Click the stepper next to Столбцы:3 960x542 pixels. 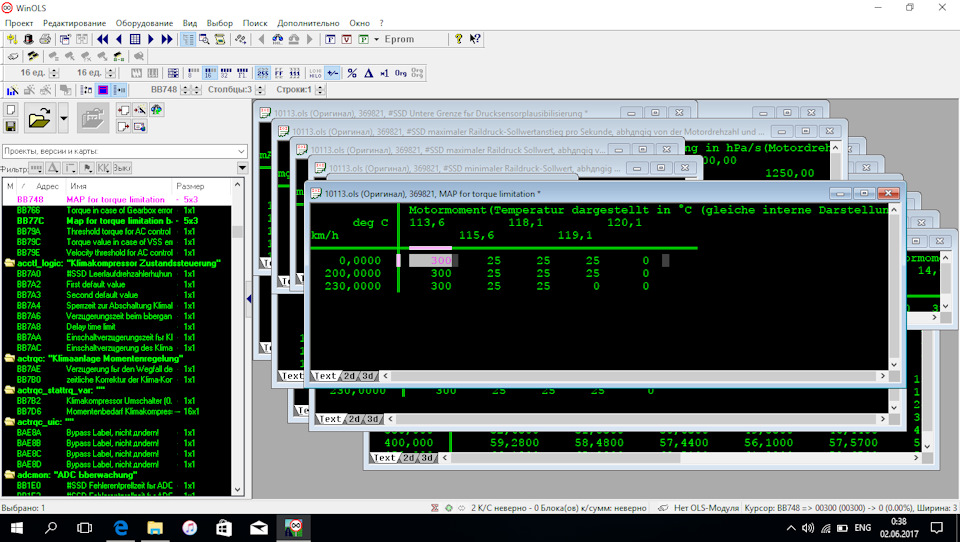tap(260, 90)
